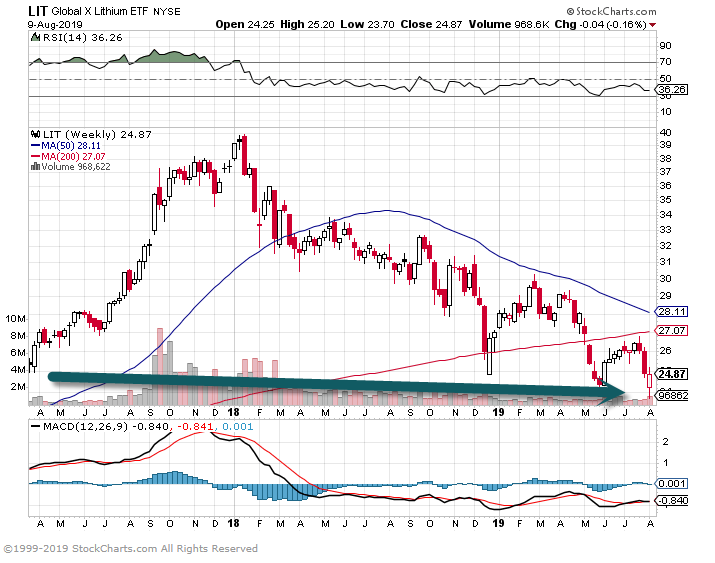Click the Chg -0.04 (-0.16%) value
The width and height of the screenshot is (715, 563).
point(601,25)
